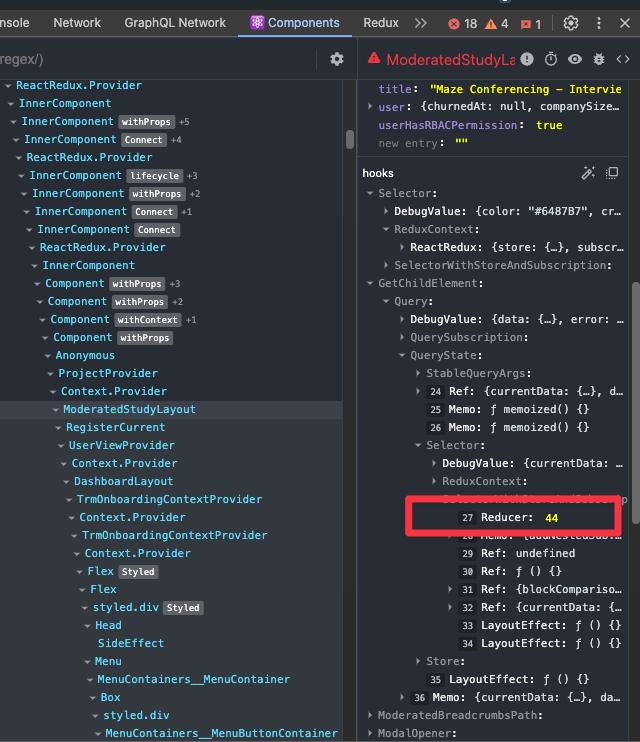This screenshot has width=640, height=742.
Task: Click the 27 Reducer value 44
Action: pos(551,518)
